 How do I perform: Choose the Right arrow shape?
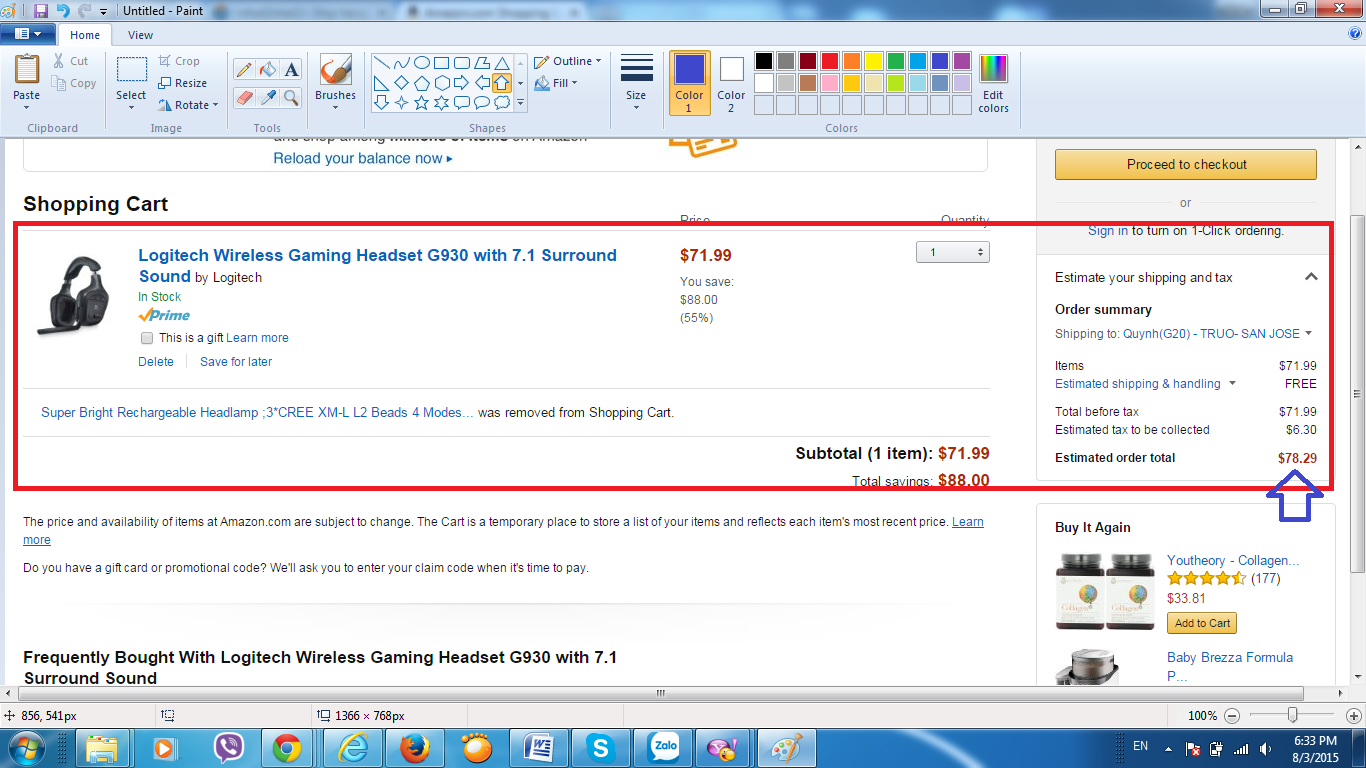point(462,82)
